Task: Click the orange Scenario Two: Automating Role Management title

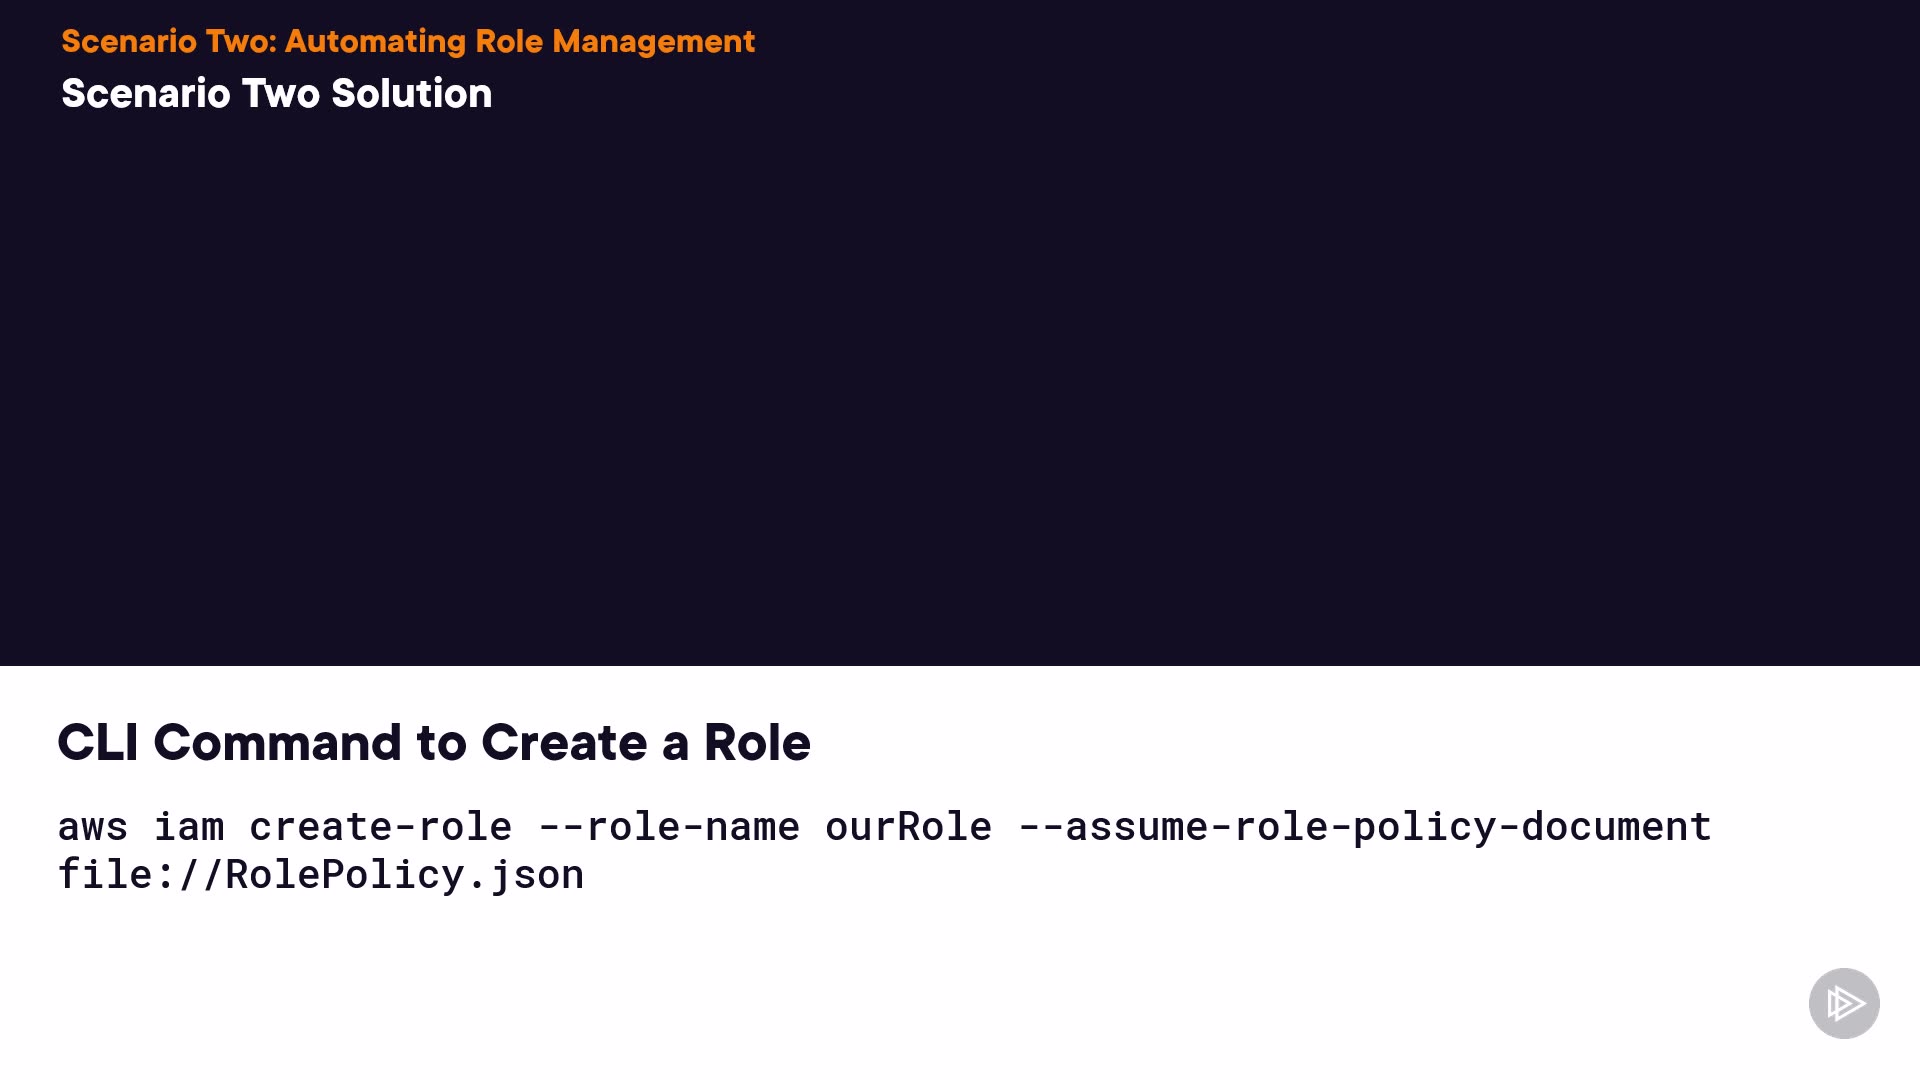Action: coord(407,41)
